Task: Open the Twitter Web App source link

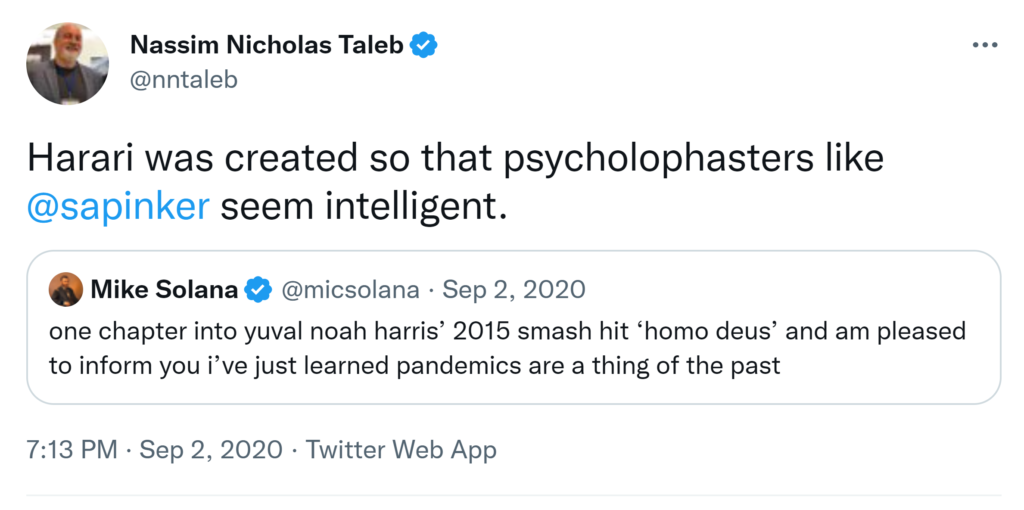Action: [401, 450]
